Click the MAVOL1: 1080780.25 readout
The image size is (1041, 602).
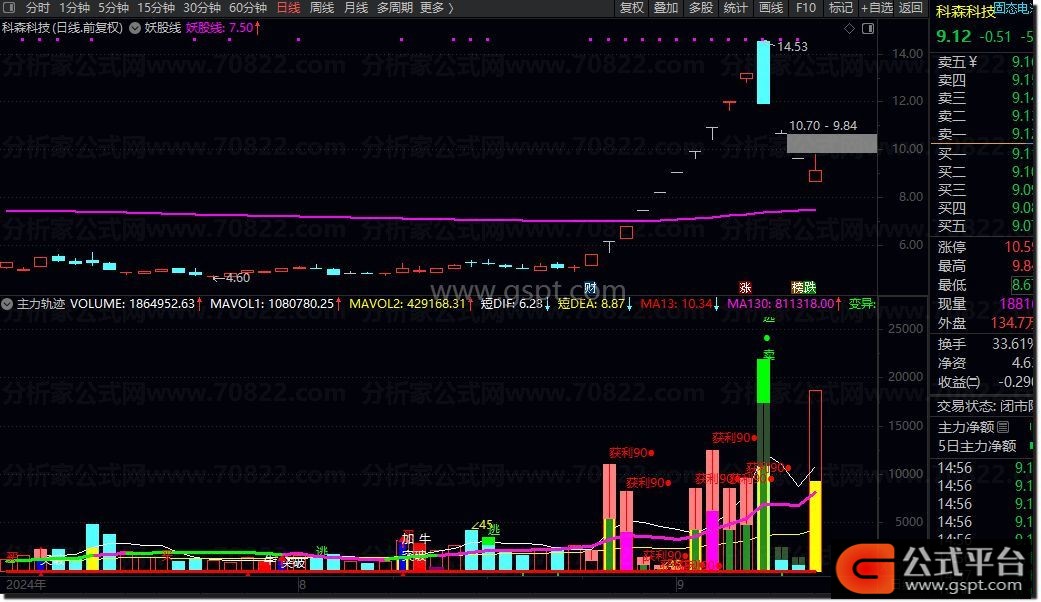(275, 304)
